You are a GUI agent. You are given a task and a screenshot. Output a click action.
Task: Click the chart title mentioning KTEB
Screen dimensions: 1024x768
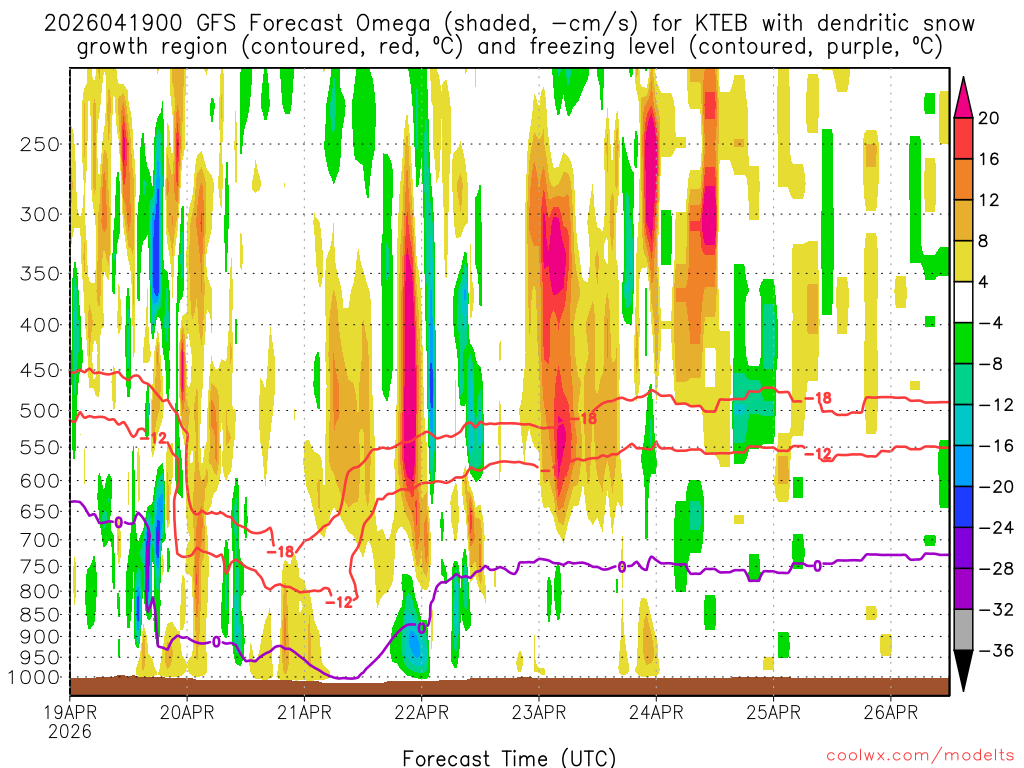[509, 35]
